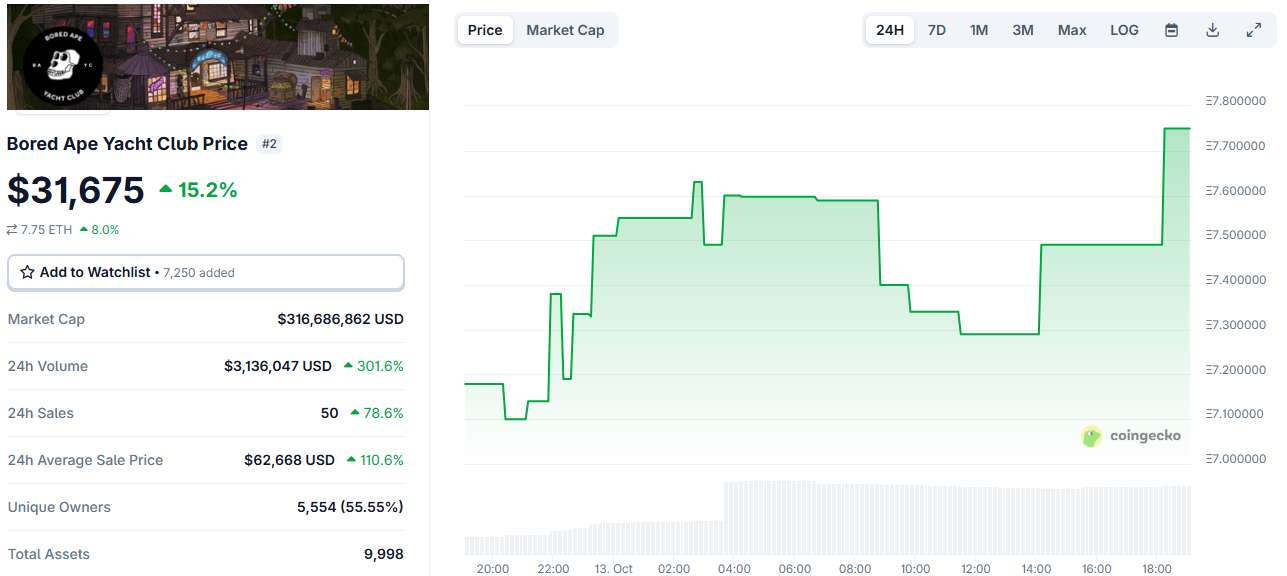Screen dimensions: 1287x576
Task: Click the ETH conversion arrows icon
Action: point(12,230)
